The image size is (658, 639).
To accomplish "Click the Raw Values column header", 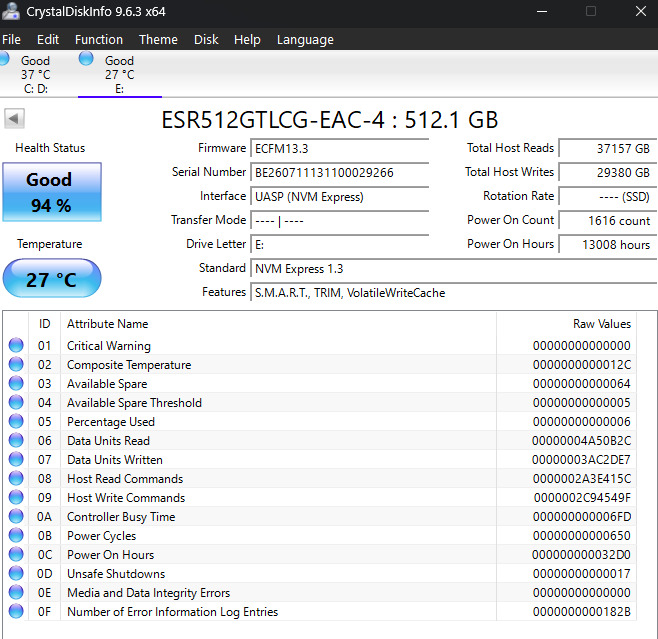I will click(599, 324).
